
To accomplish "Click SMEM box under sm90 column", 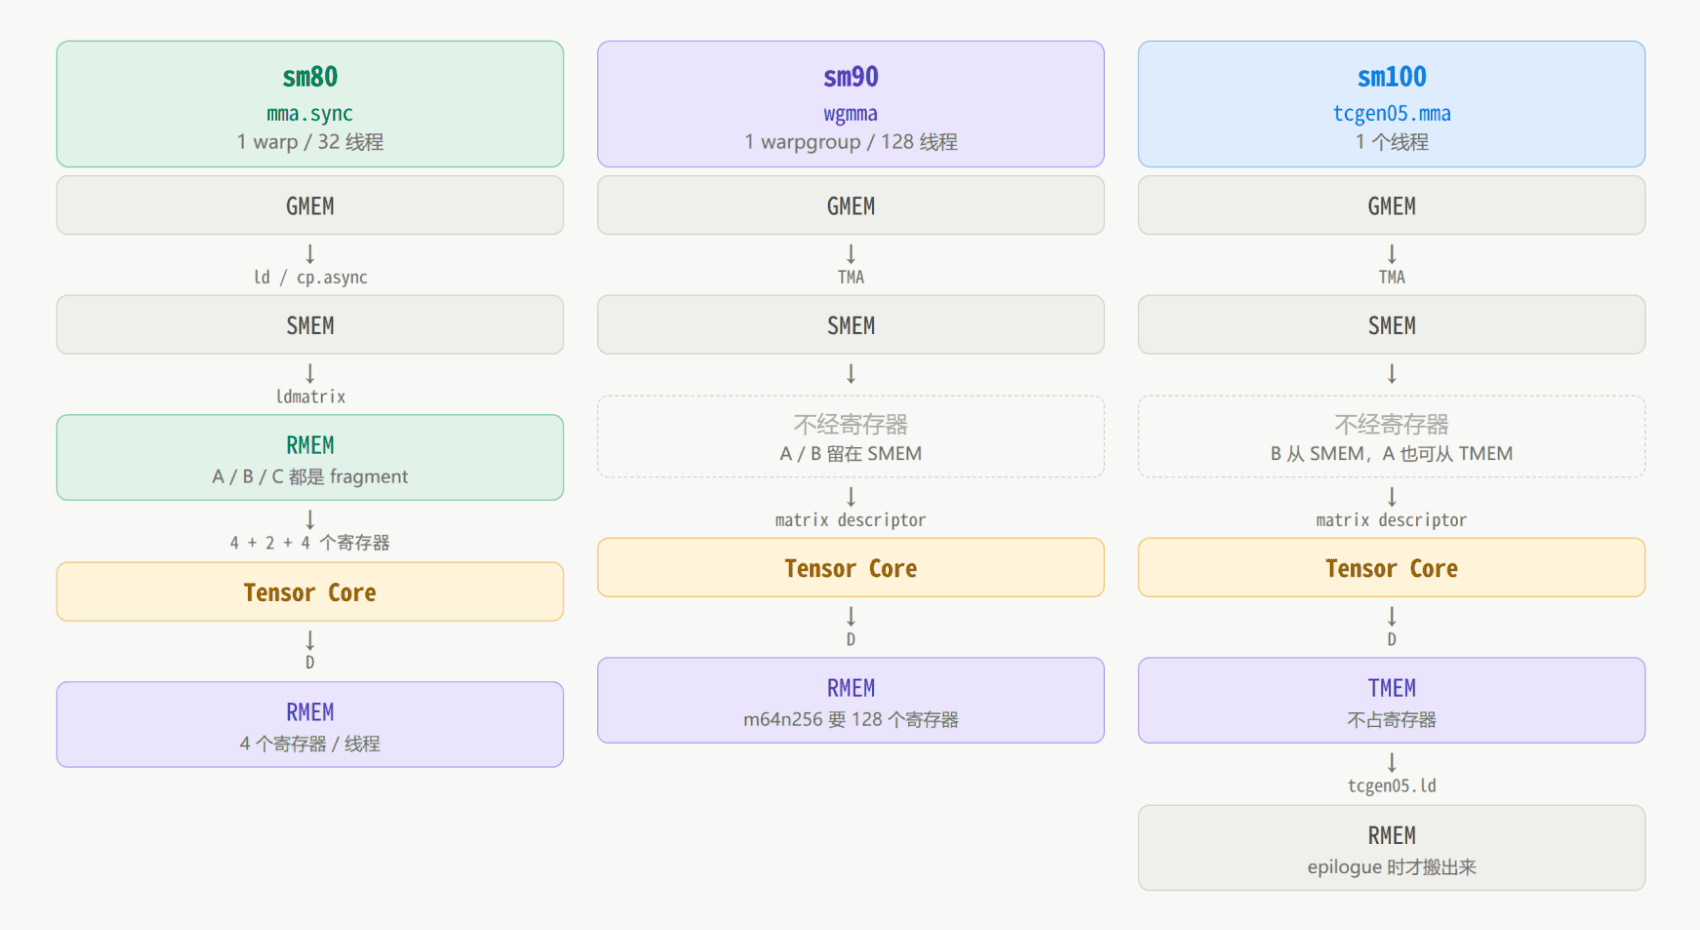I will tap(851, 325).
